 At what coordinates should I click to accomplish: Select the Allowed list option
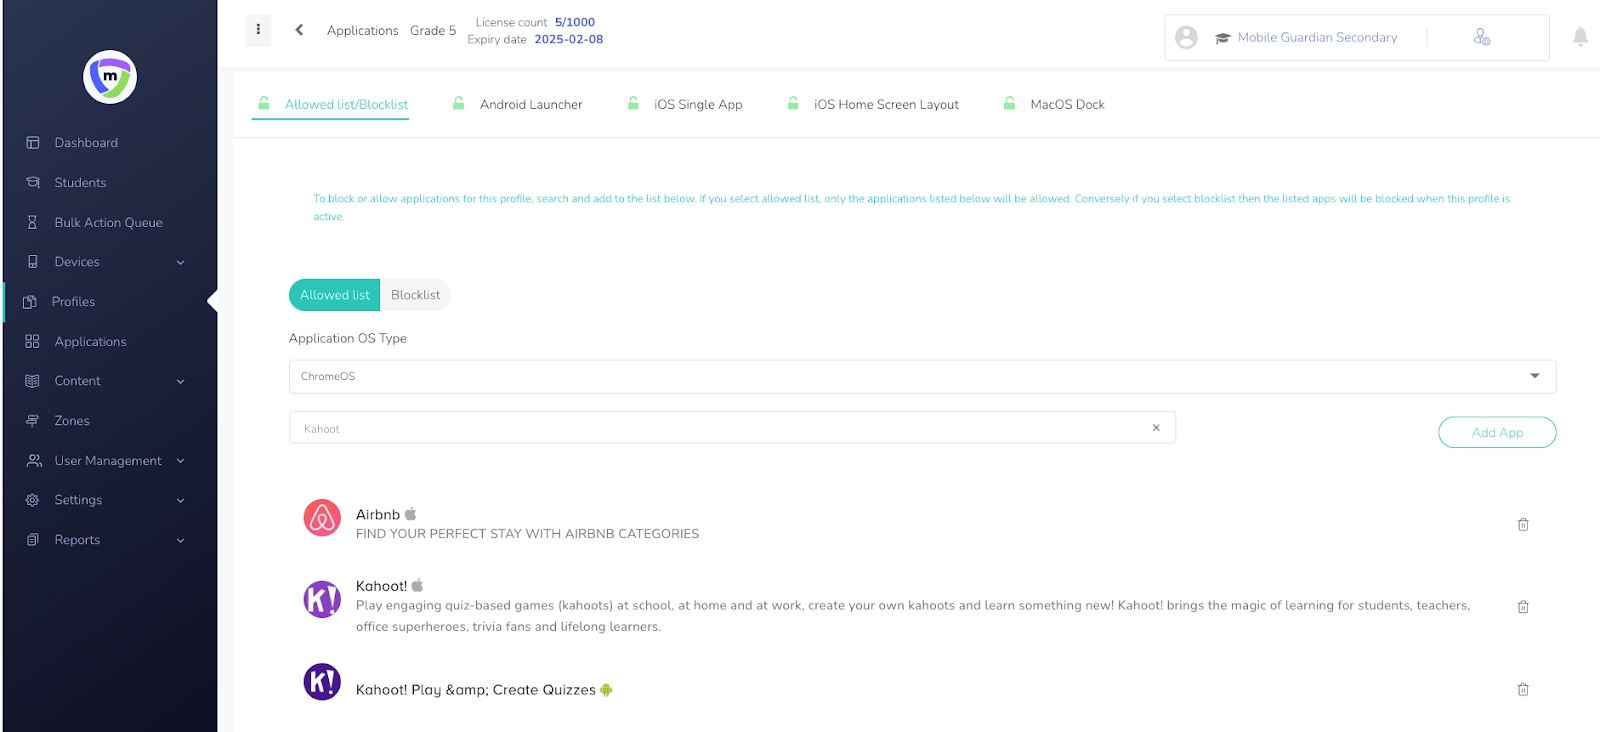(334, 295)
